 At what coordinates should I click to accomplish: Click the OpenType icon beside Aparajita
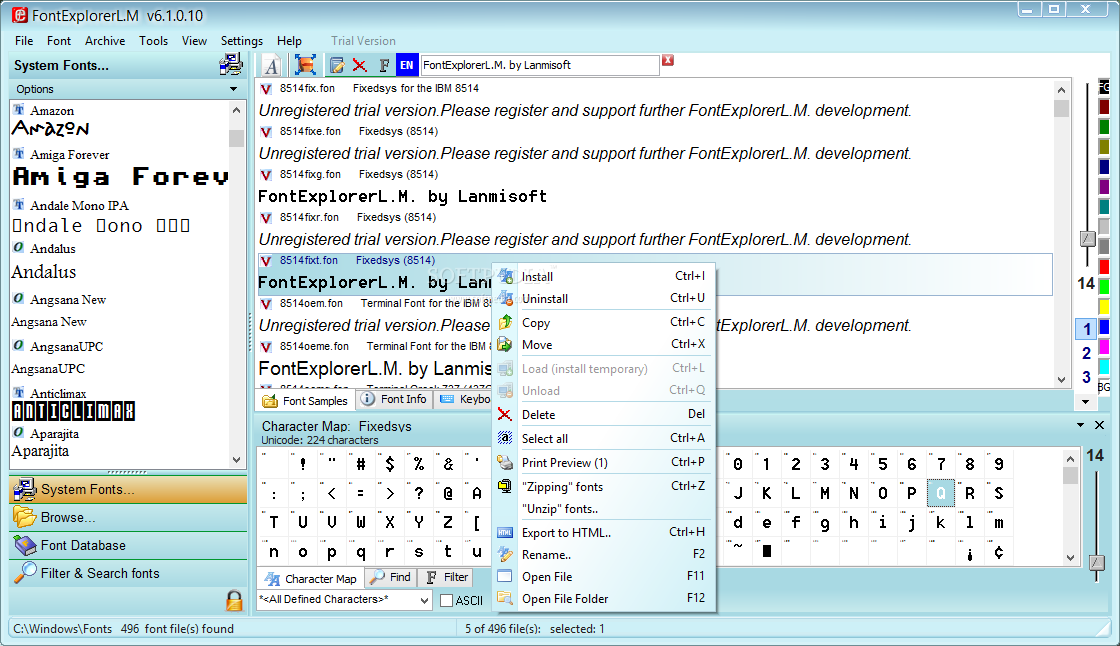point(19,433)
